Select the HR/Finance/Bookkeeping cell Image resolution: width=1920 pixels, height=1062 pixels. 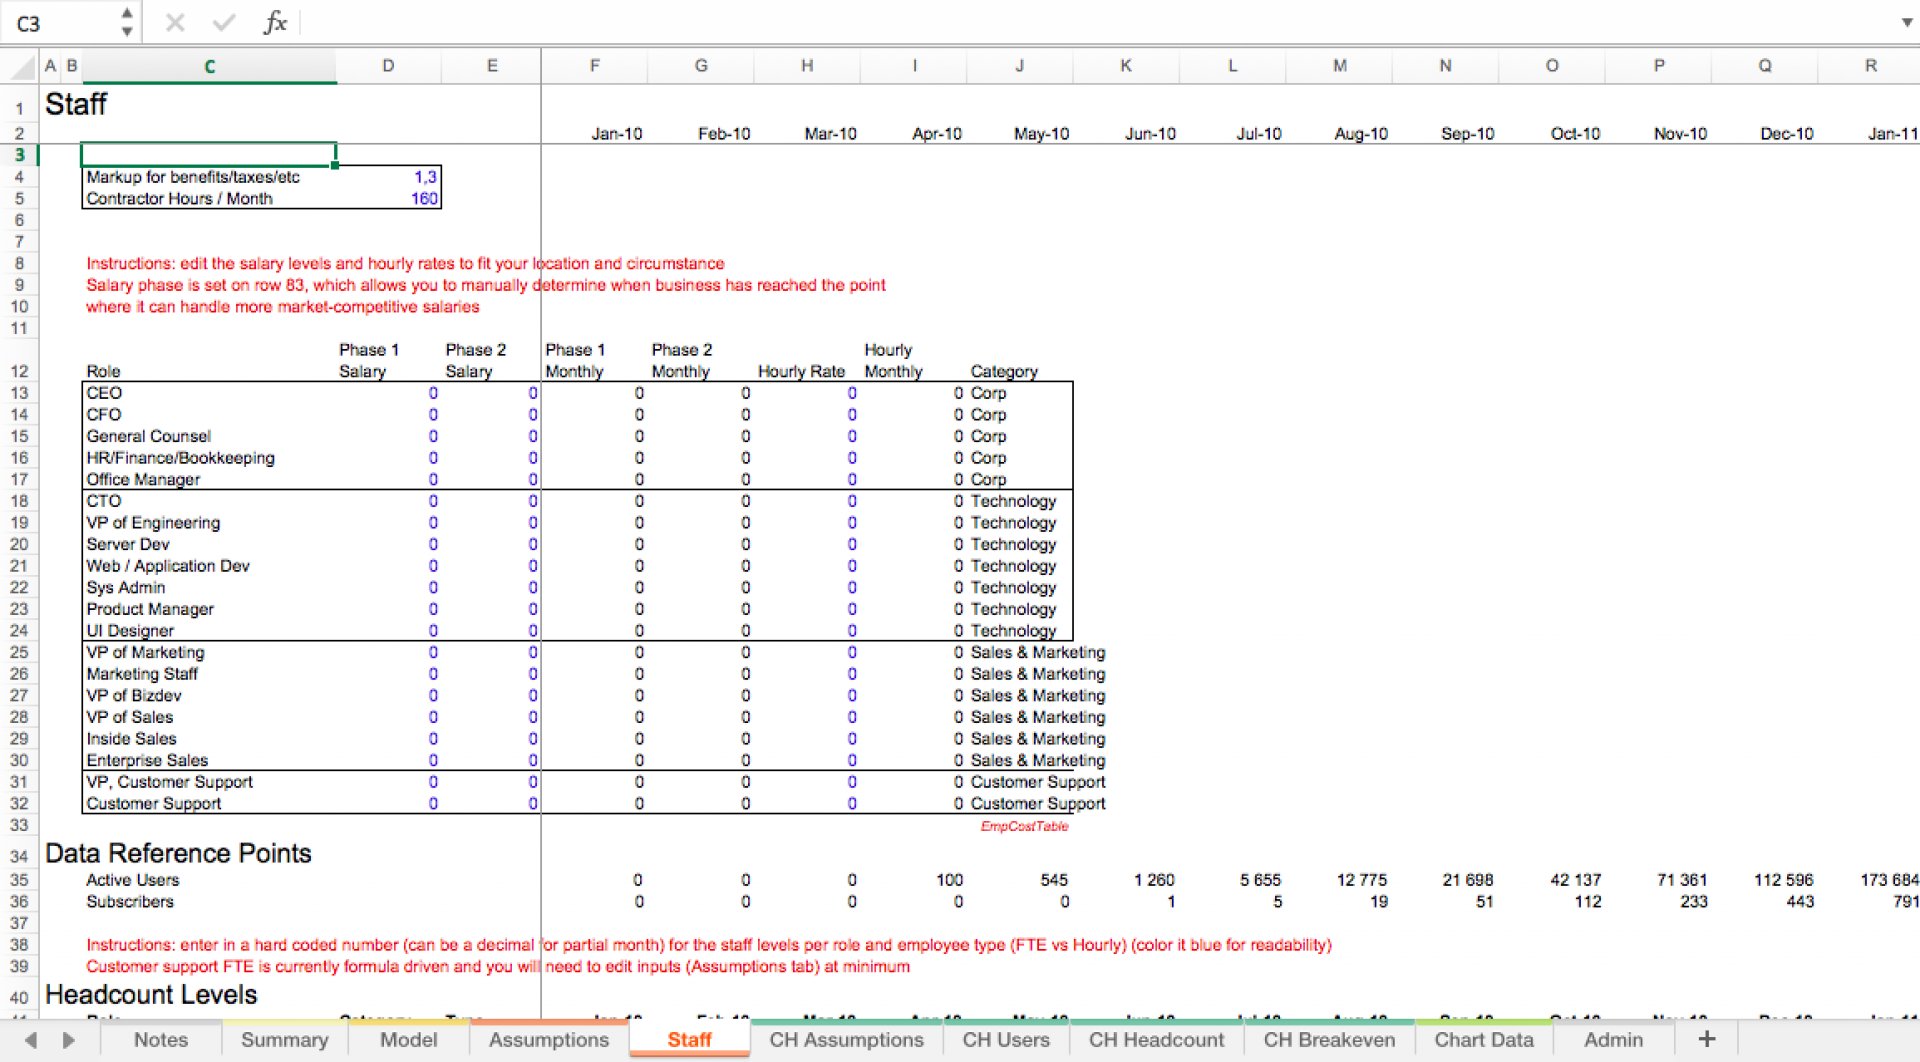209,458
